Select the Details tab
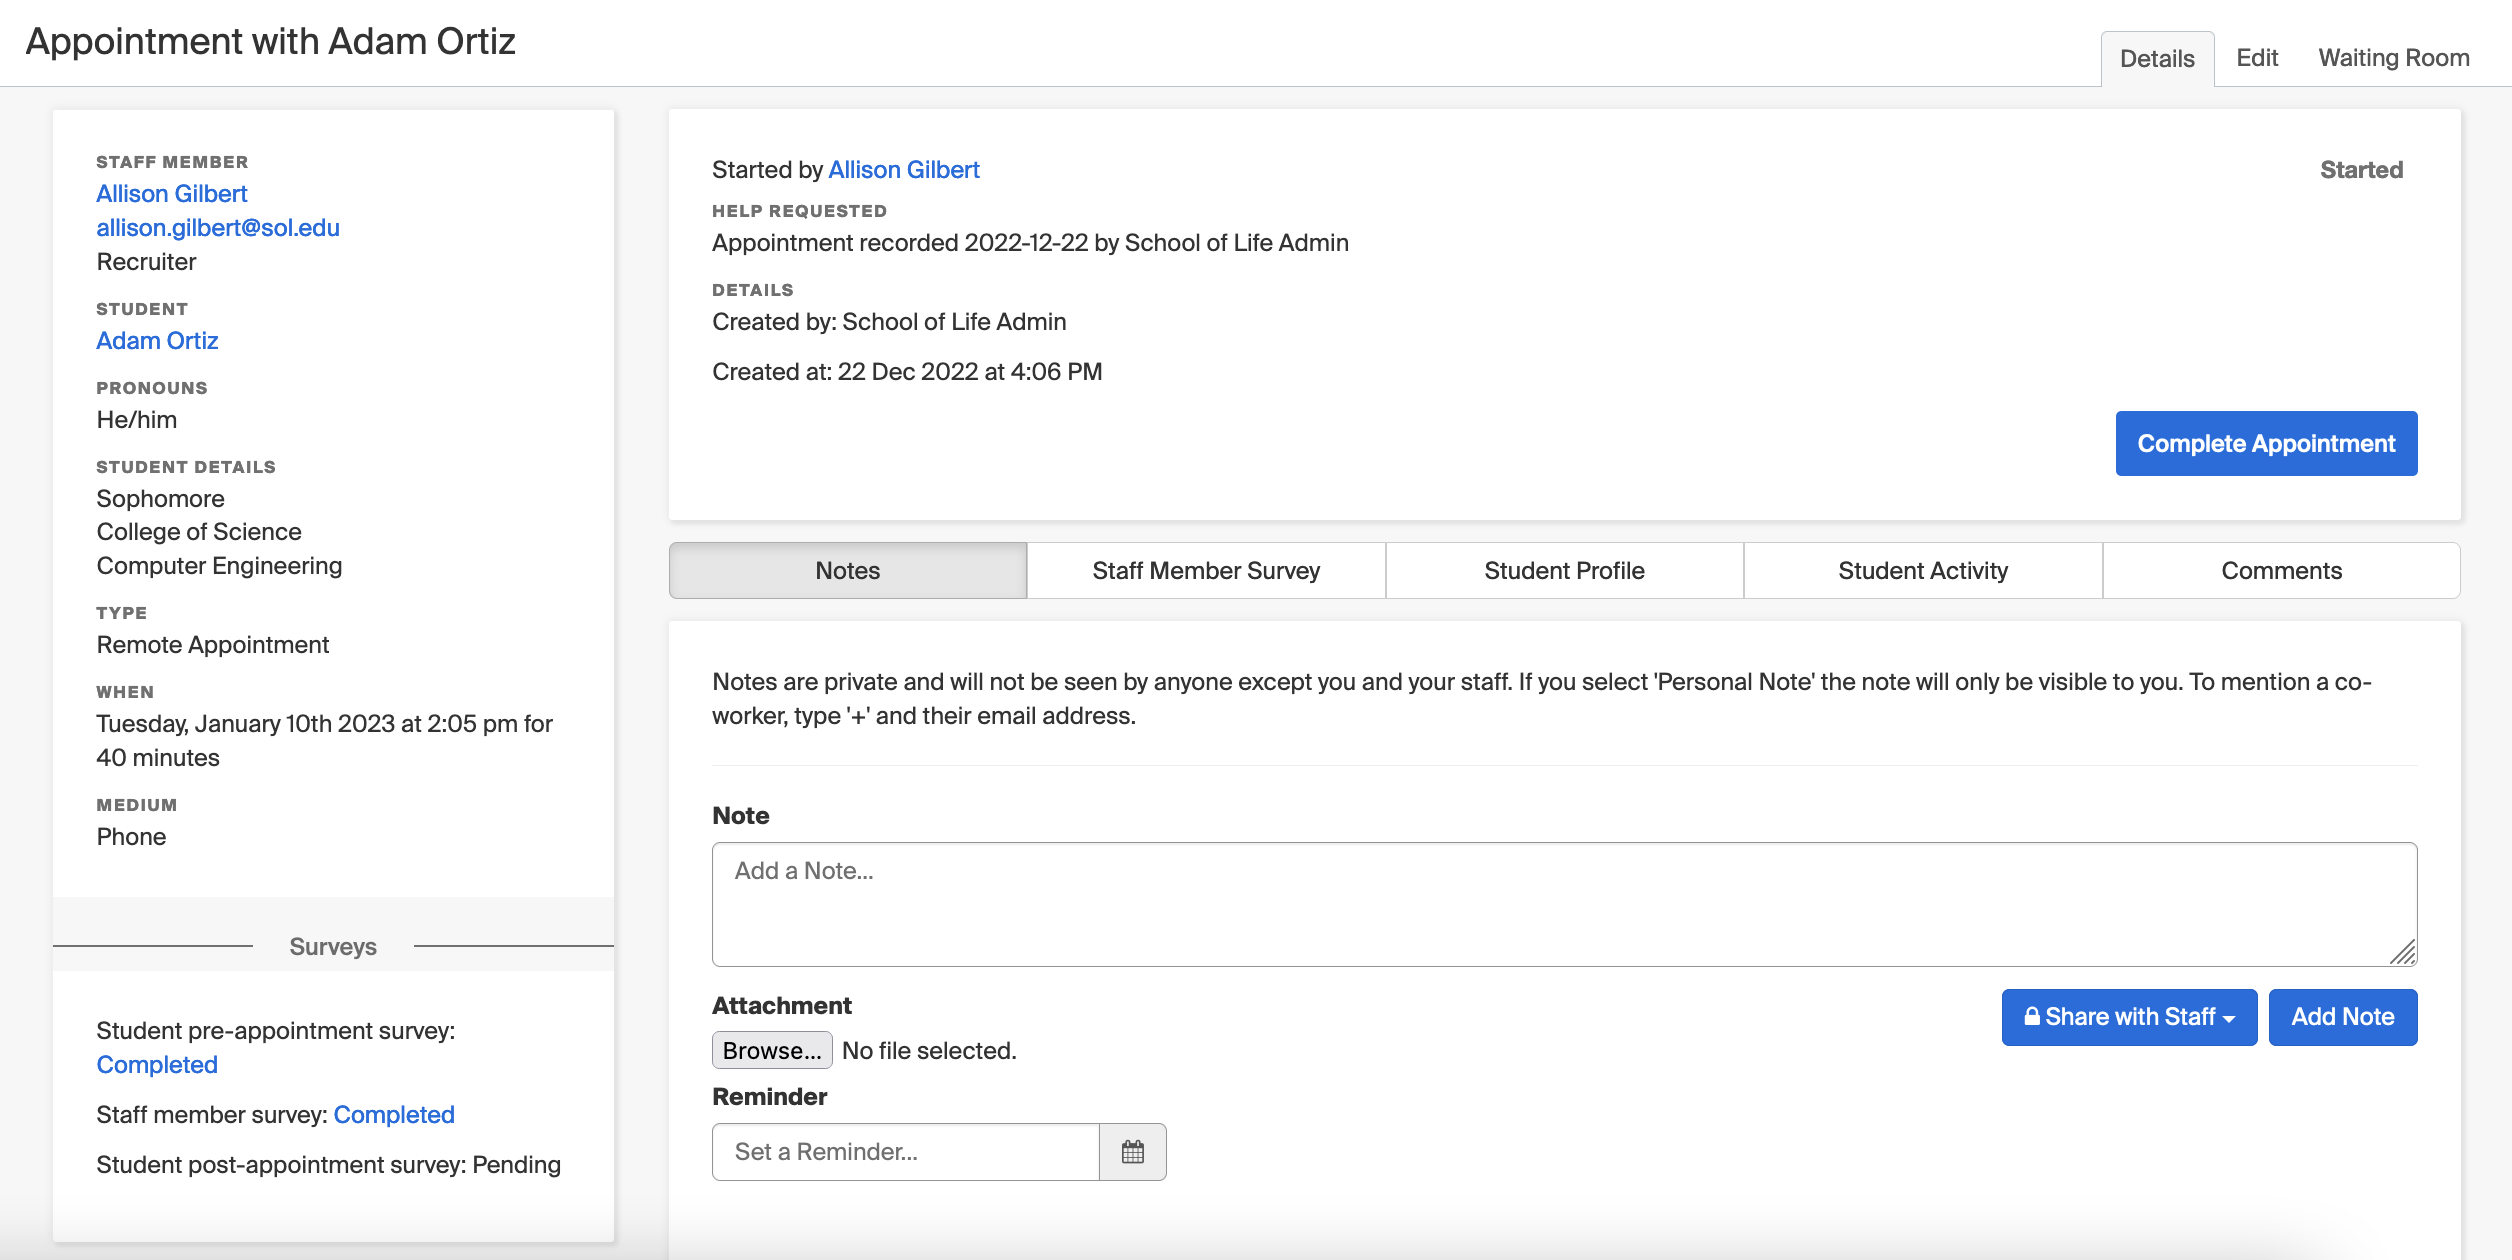The width and height of the screenshot is (2512, 1260). 2156,59
